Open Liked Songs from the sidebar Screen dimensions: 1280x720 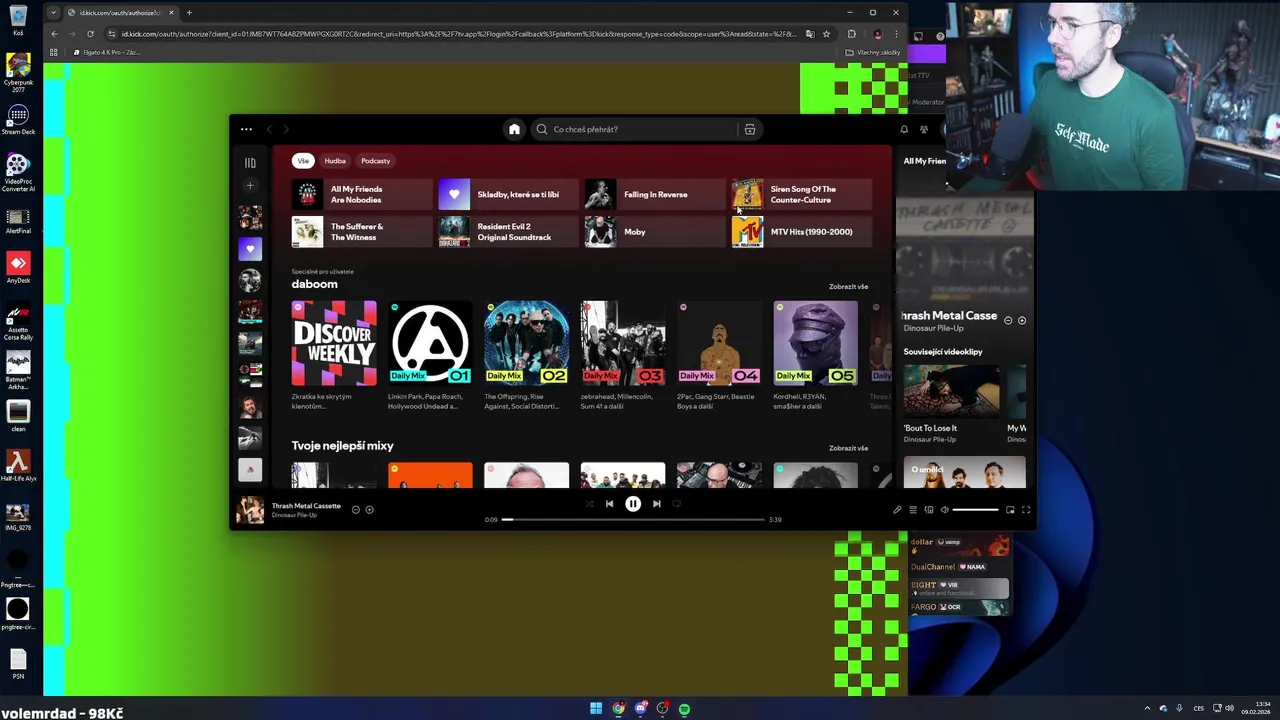tap(250, 248)
